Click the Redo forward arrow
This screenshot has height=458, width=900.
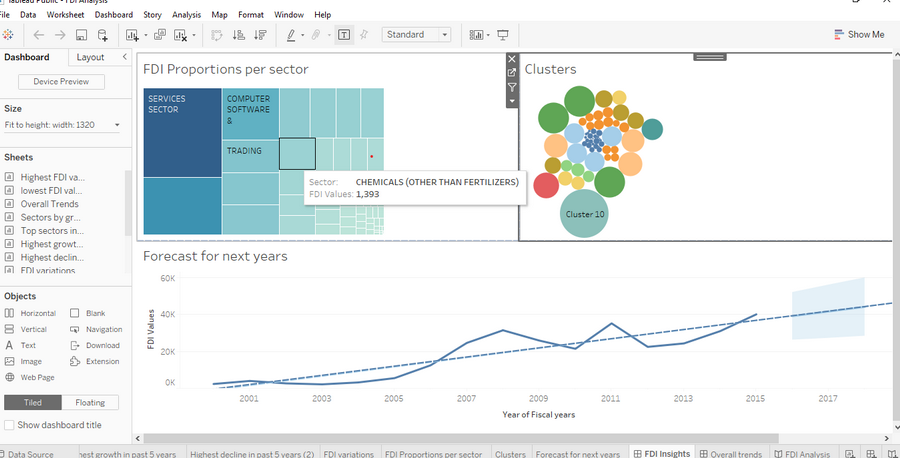click(60, 35)
